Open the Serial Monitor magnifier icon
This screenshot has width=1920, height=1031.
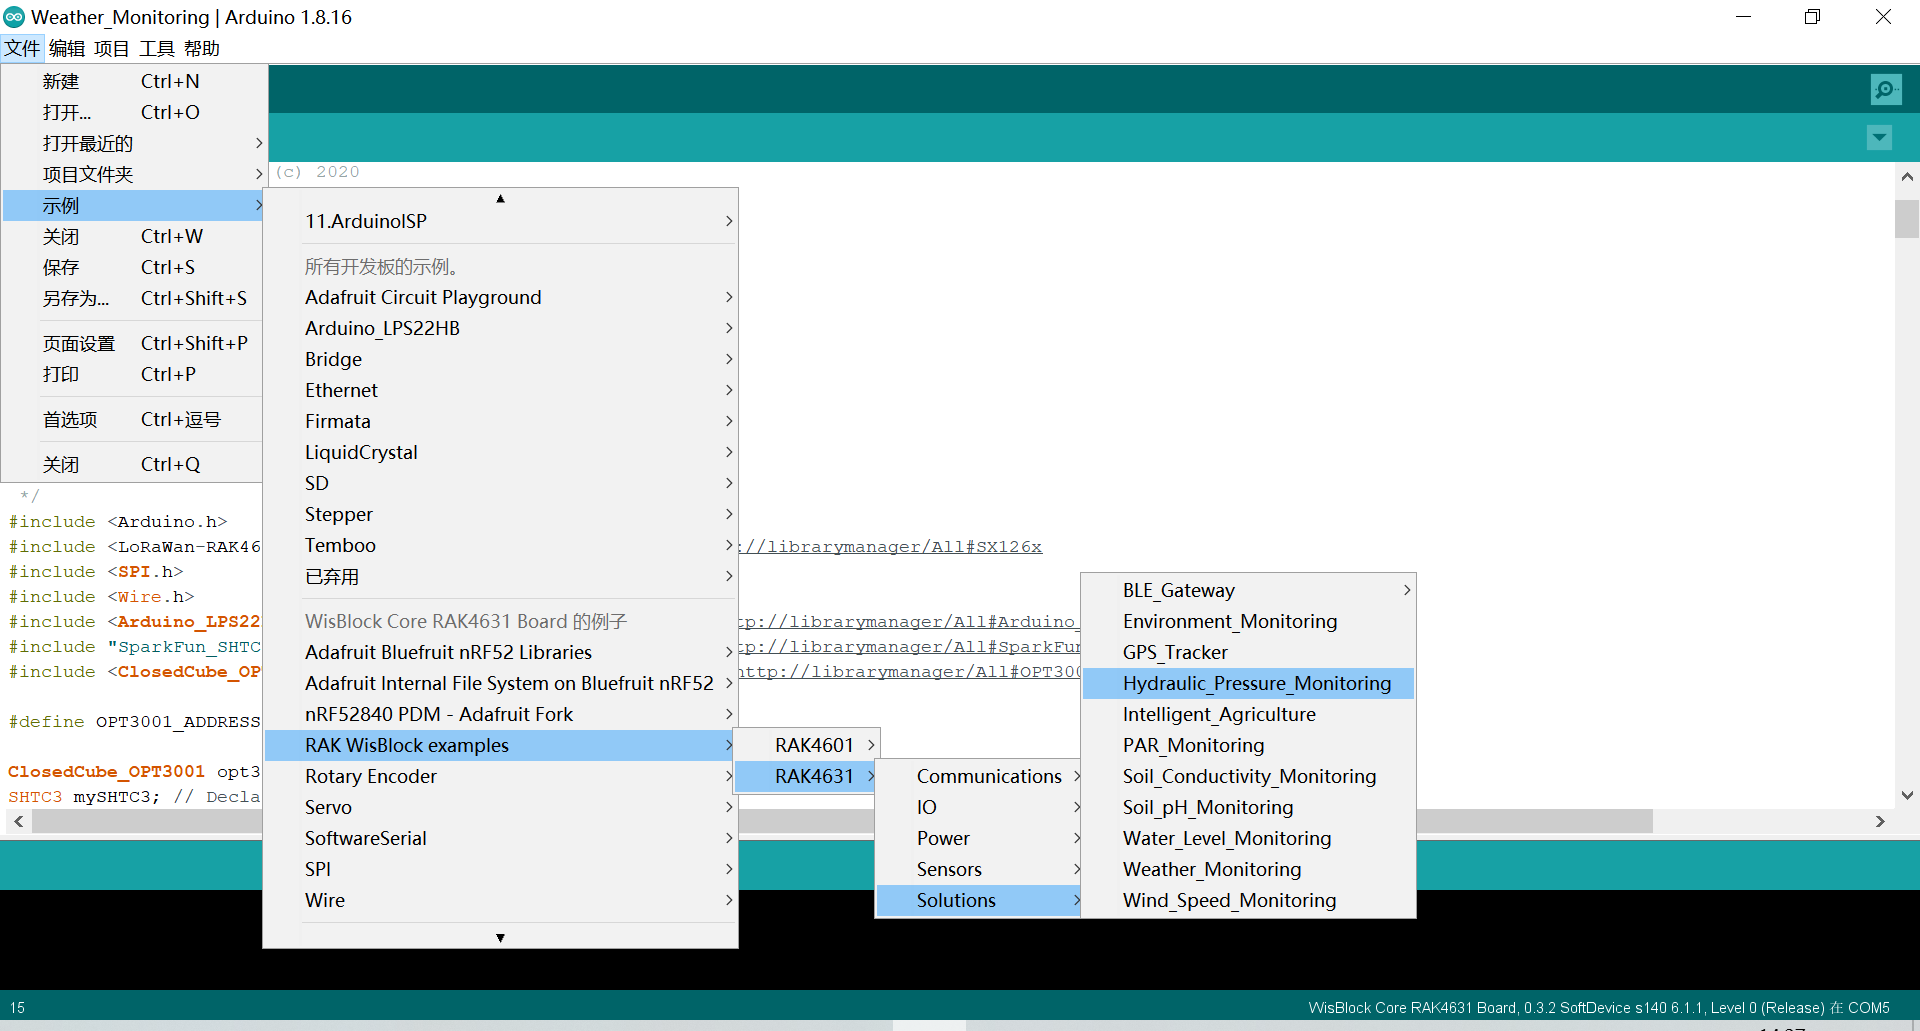coord(1885,90)
